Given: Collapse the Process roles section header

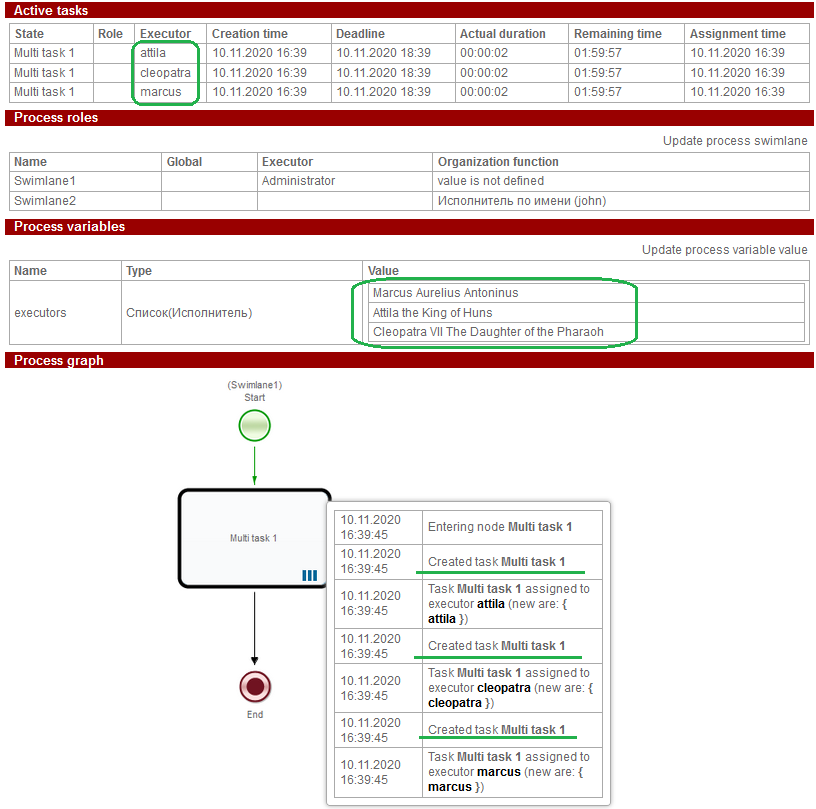Looking at the screenshot, I should (x=56, y=118).
